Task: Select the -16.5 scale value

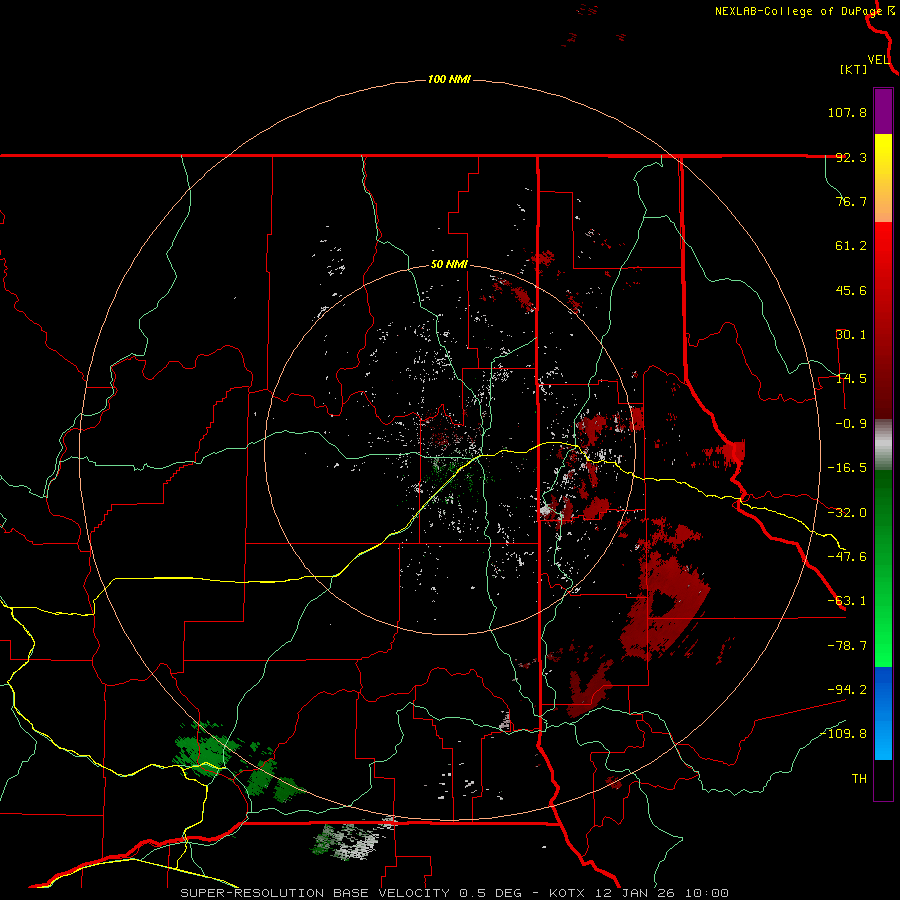Action: pos(847,468)
